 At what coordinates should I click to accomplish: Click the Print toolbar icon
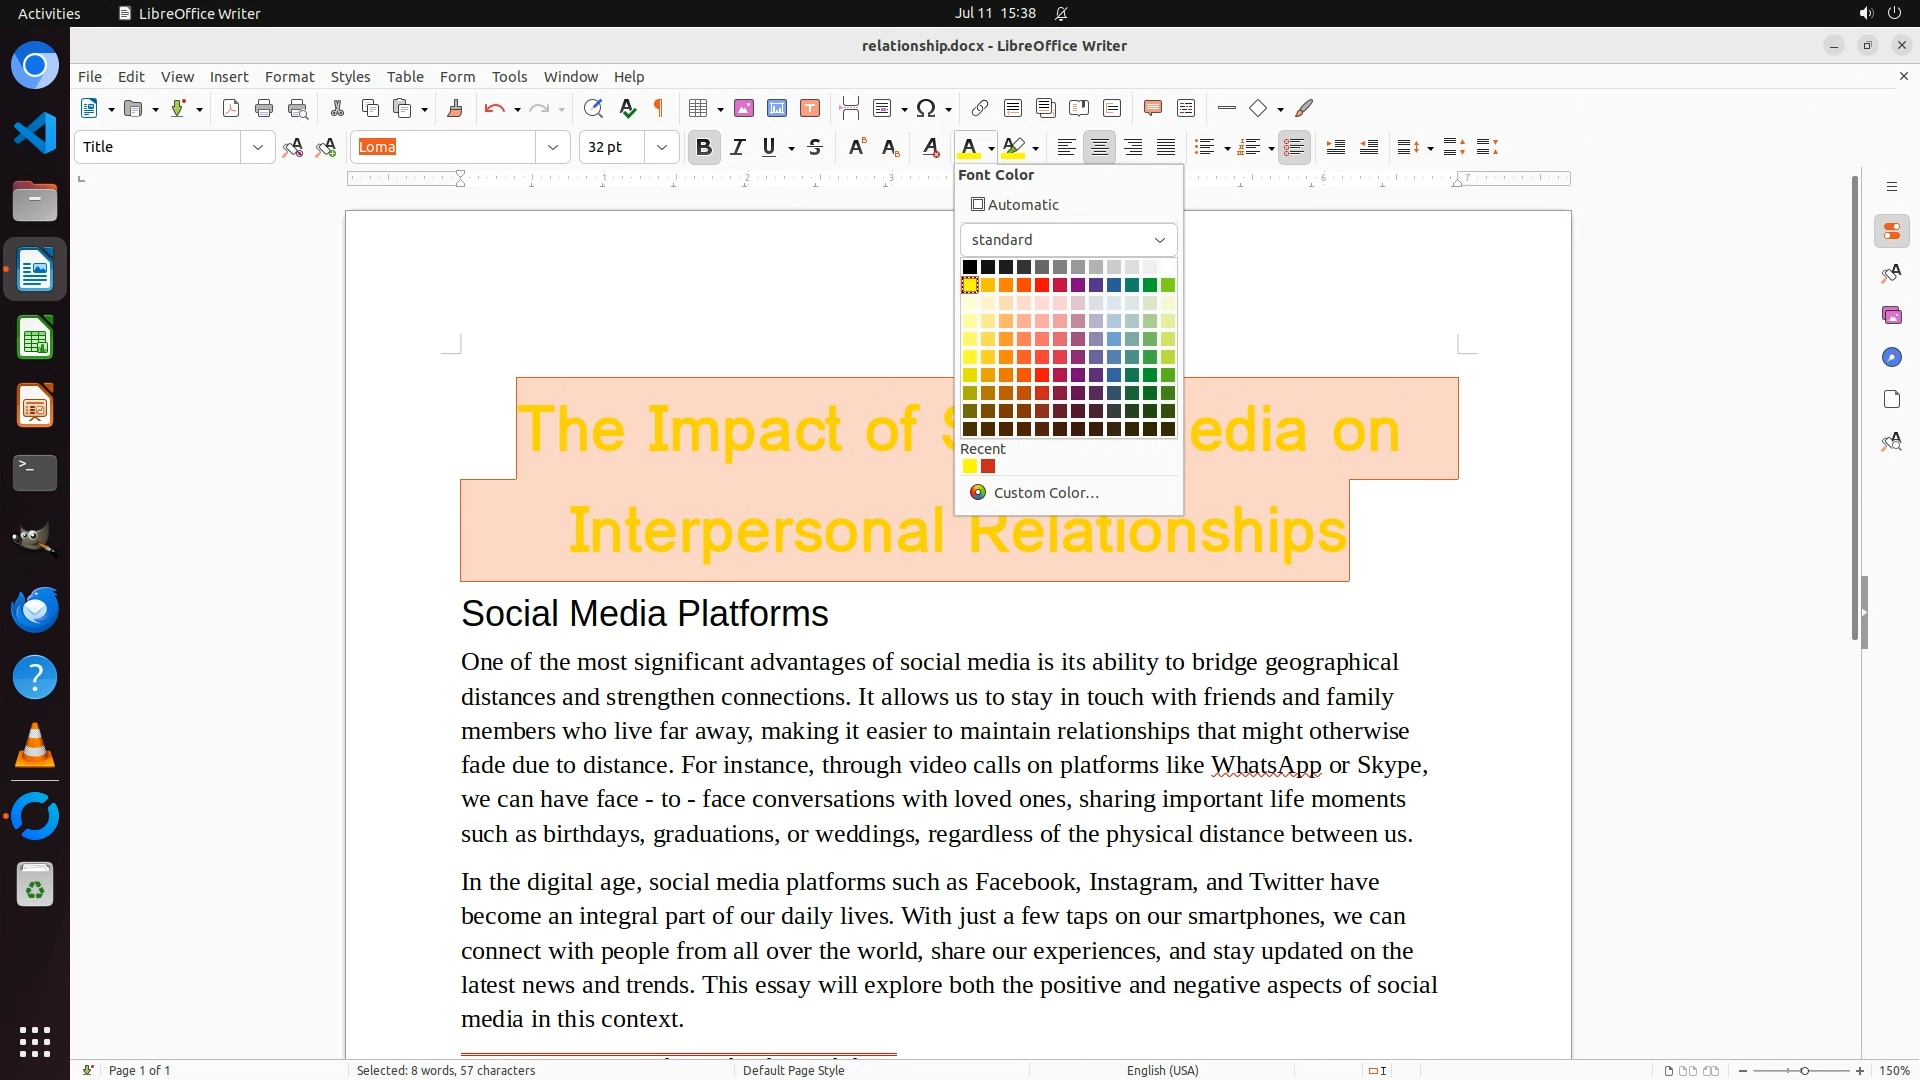264,108
